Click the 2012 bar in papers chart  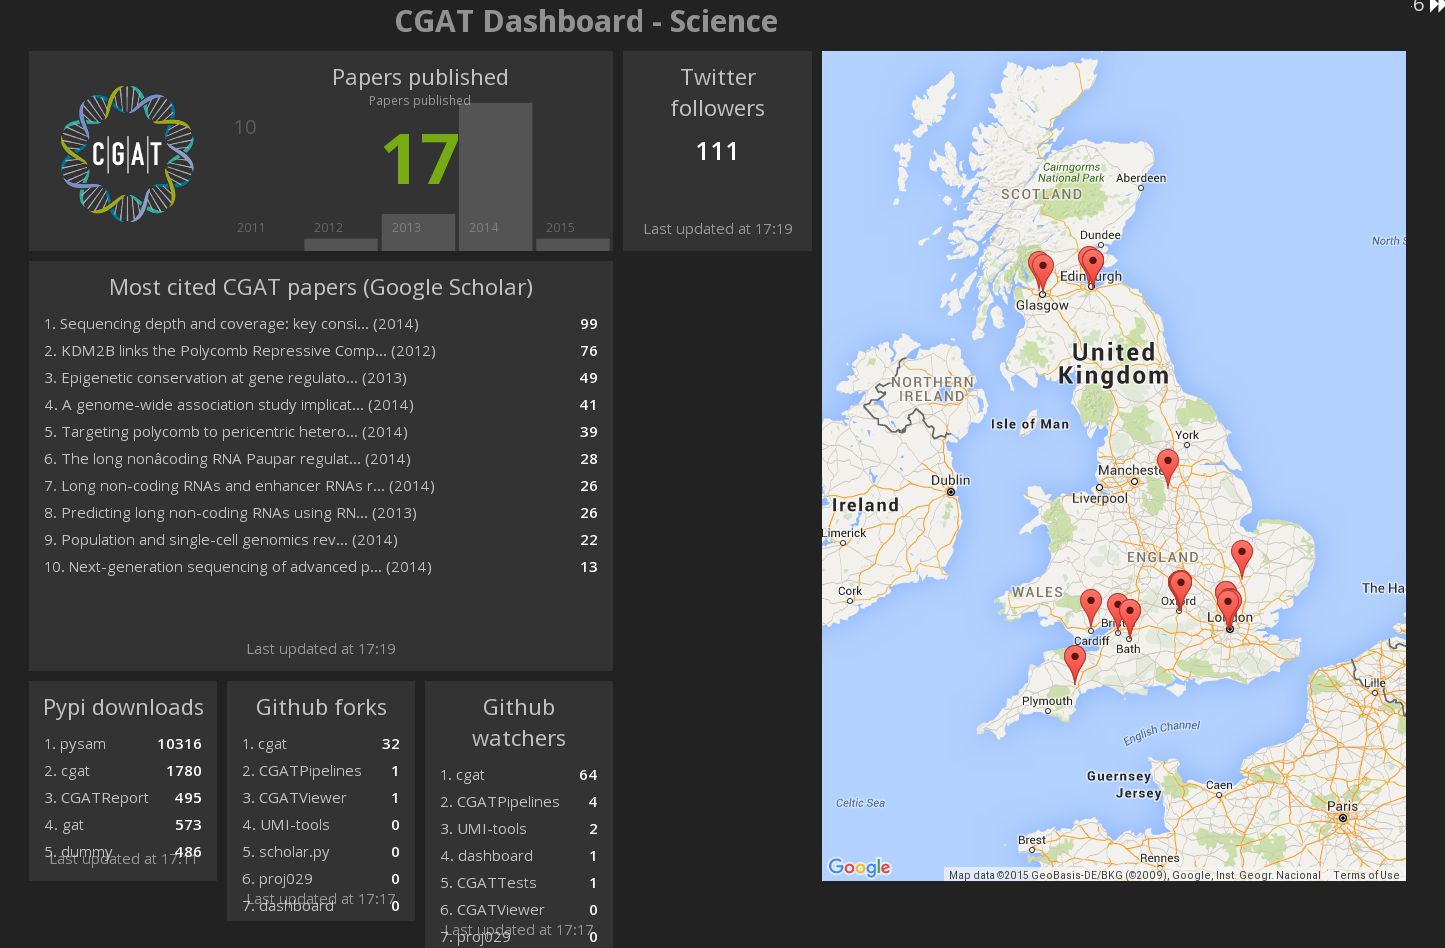pos(341,244)
